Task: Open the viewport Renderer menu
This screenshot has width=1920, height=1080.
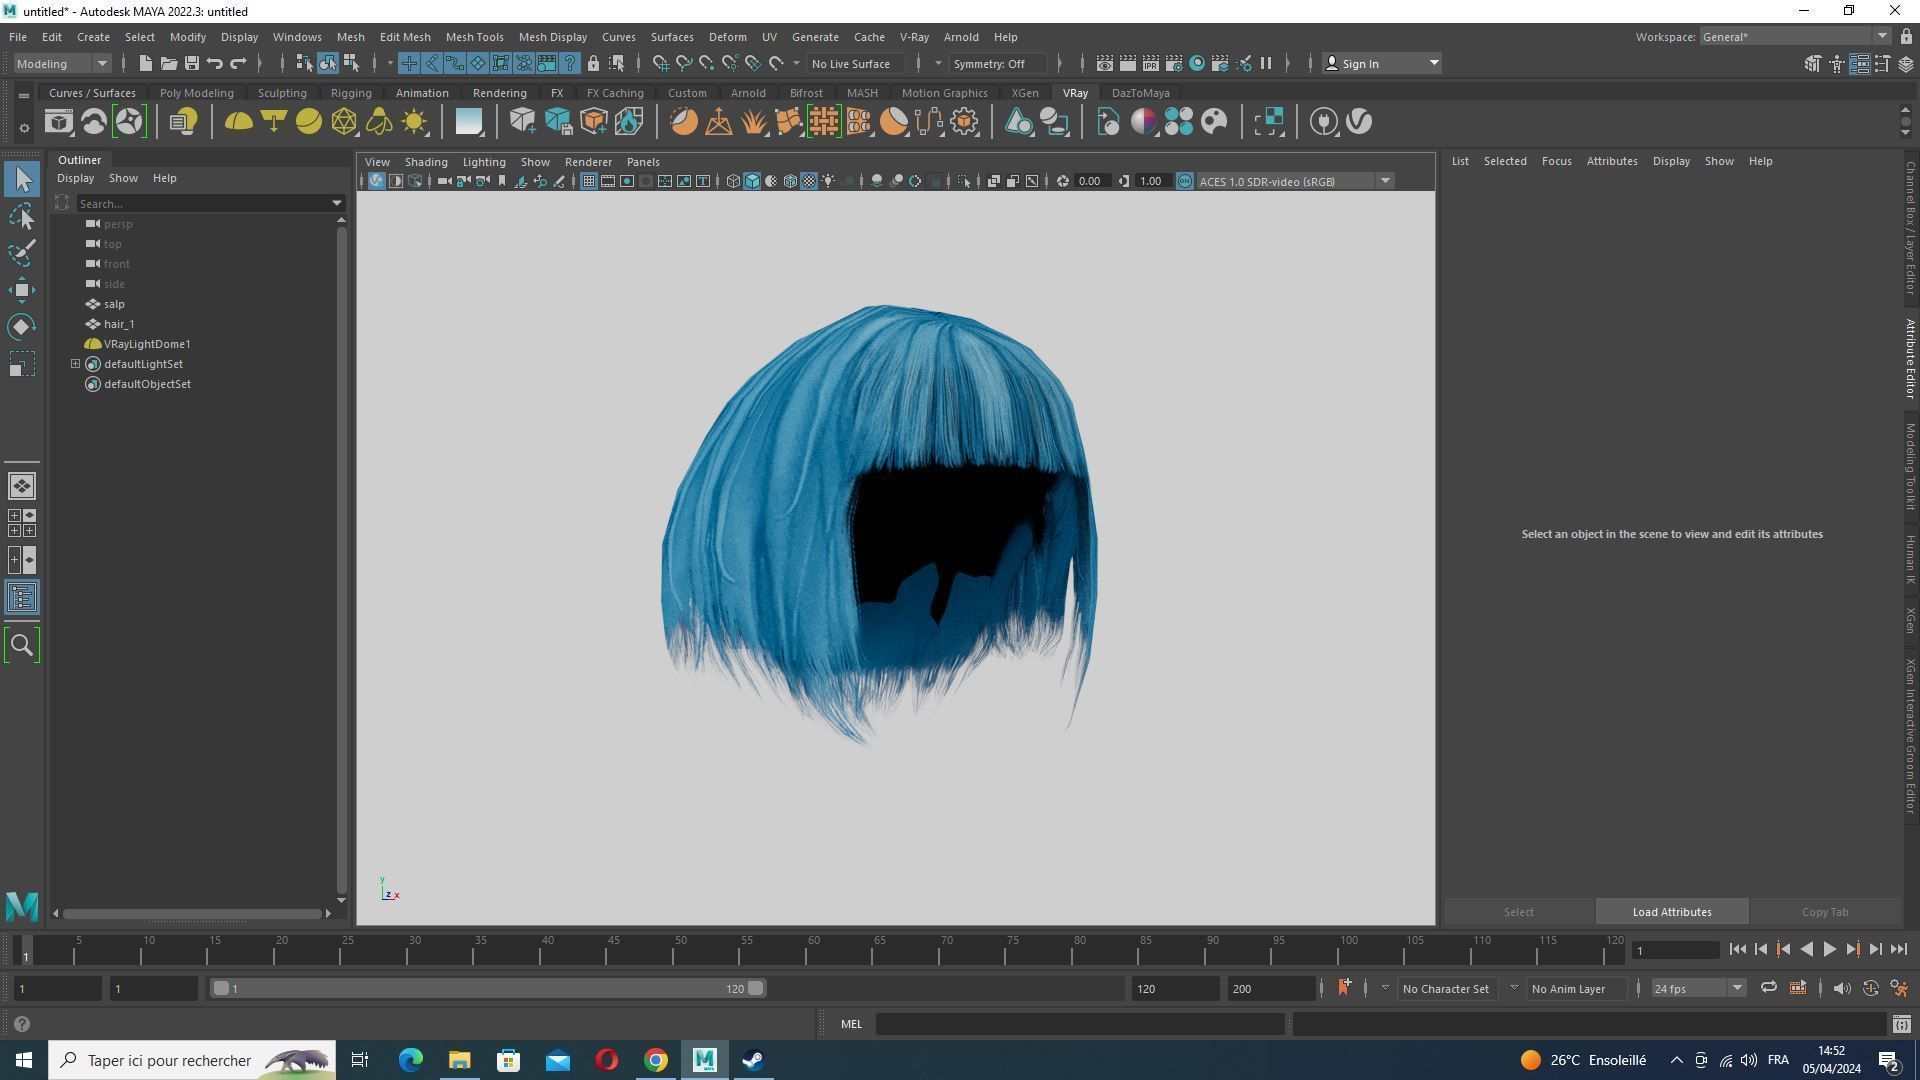Action: coord(588,162)
